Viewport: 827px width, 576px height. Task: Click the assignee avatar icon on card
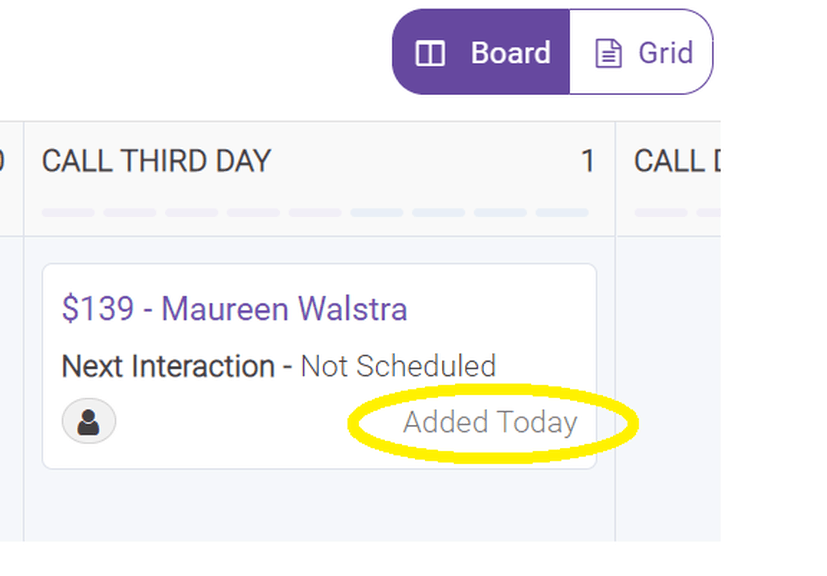coord(89,421)
